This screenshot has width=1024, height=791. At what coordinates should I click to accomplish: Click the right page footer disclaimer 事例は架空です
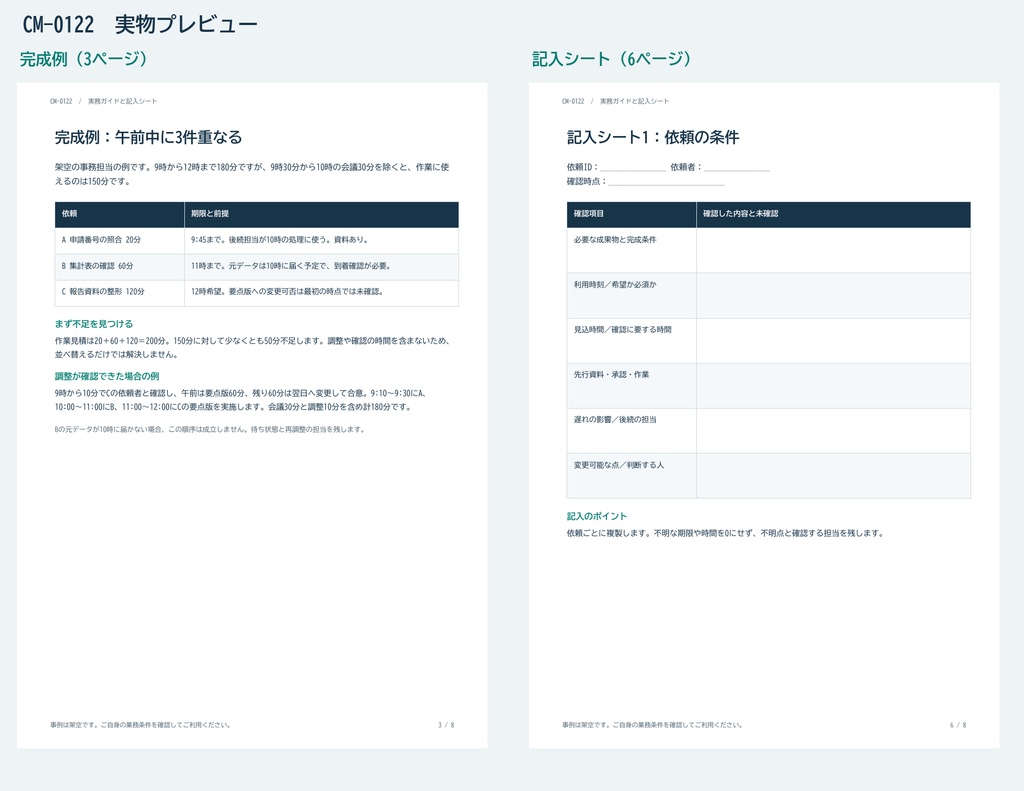pos(652,725)
